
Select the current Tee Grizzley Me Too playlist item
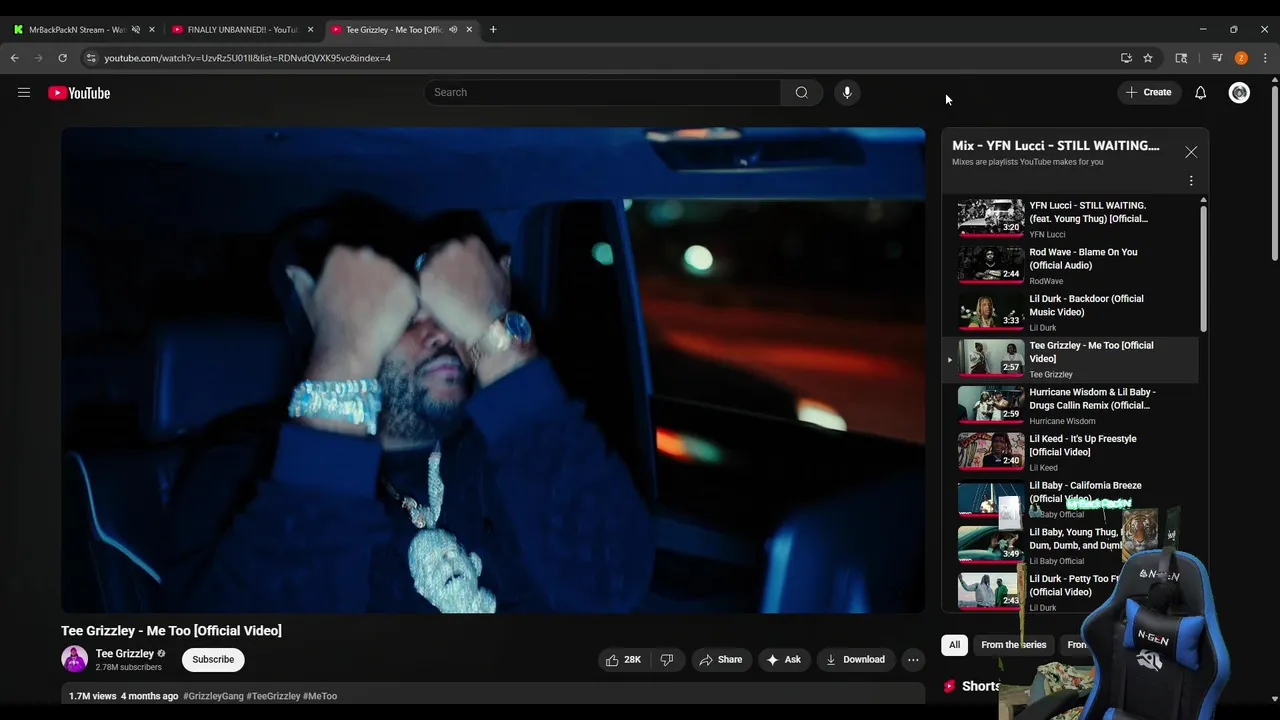click(1070, 360)
